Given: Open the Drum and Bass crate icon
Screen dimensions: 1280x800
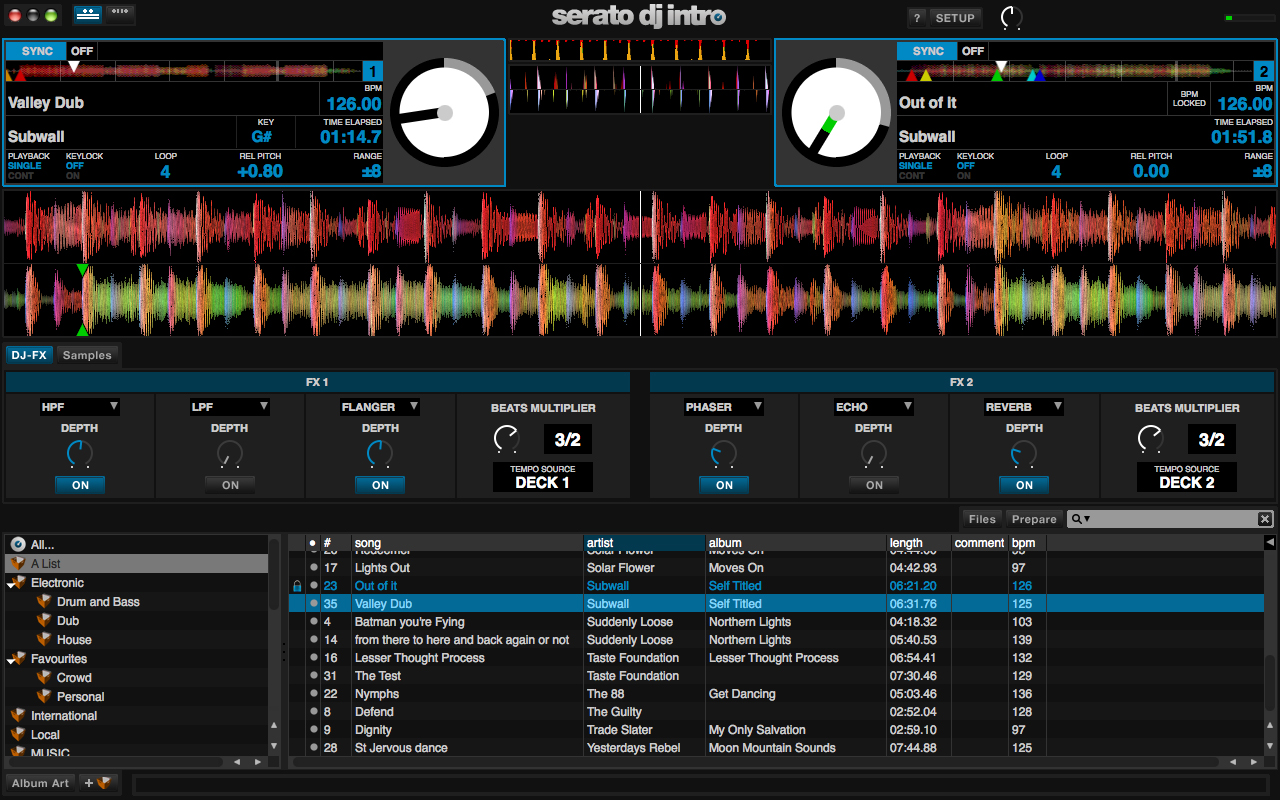Looking at the screenshot, I should (x=44, y=601).
